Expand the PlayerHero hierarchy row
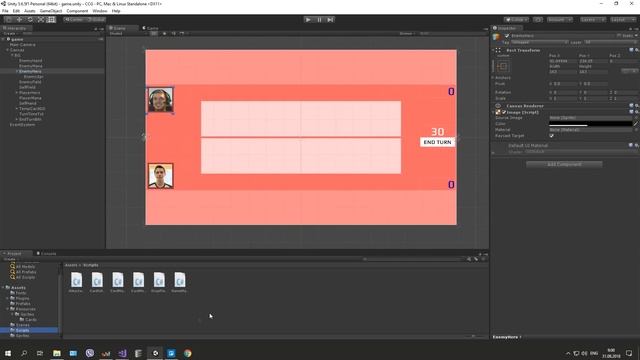 pos(17,93)
